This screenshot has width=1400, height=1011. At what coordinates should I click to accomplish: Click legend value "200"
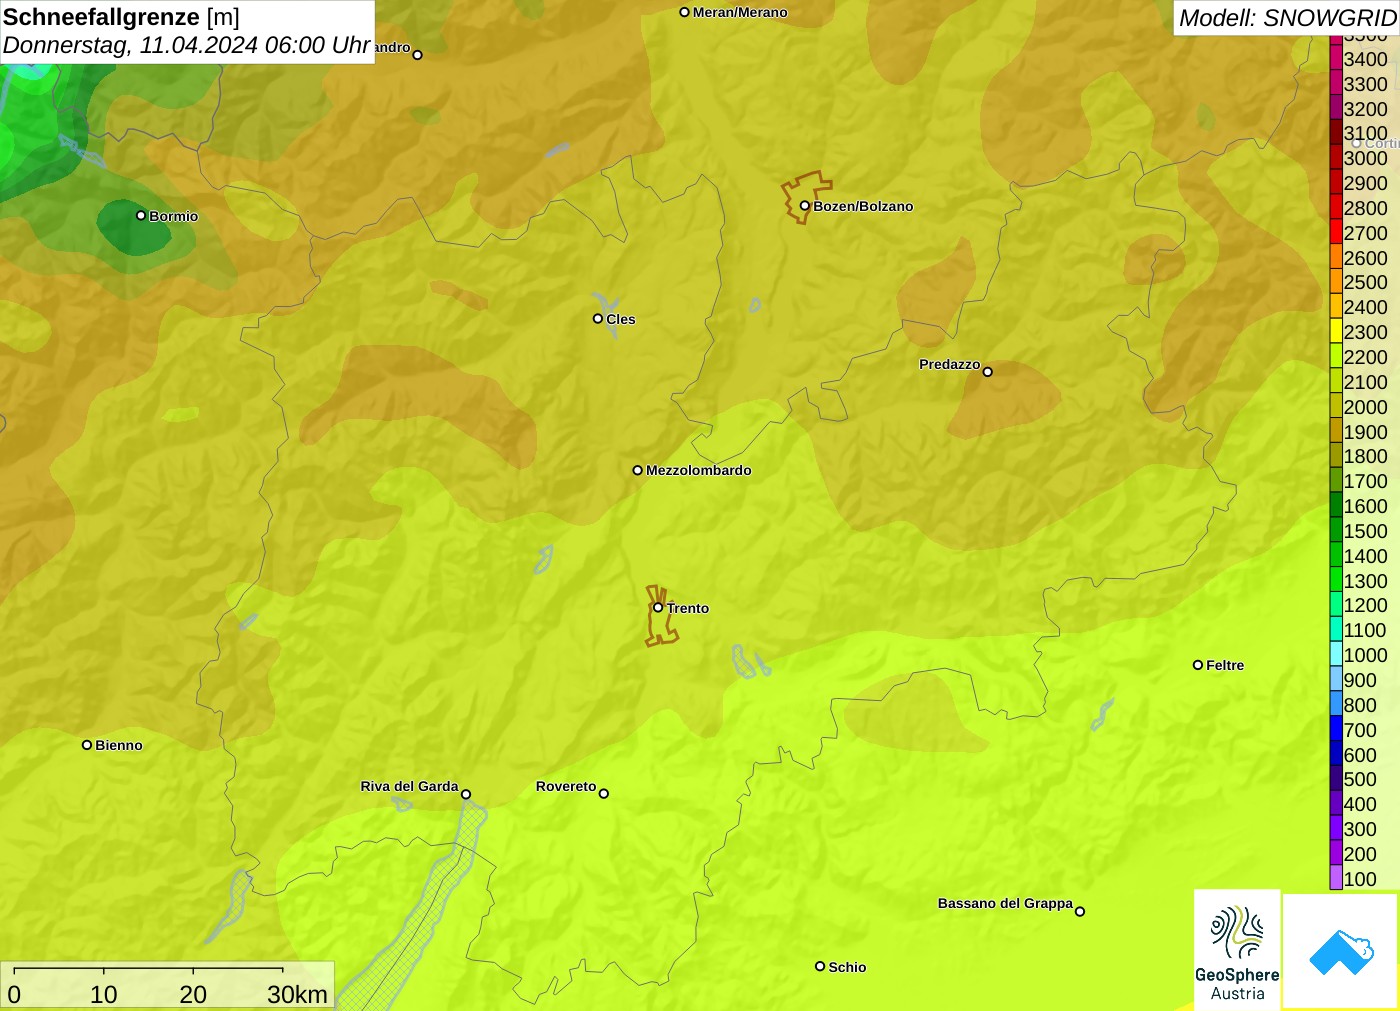click(x=1360, y=854)
